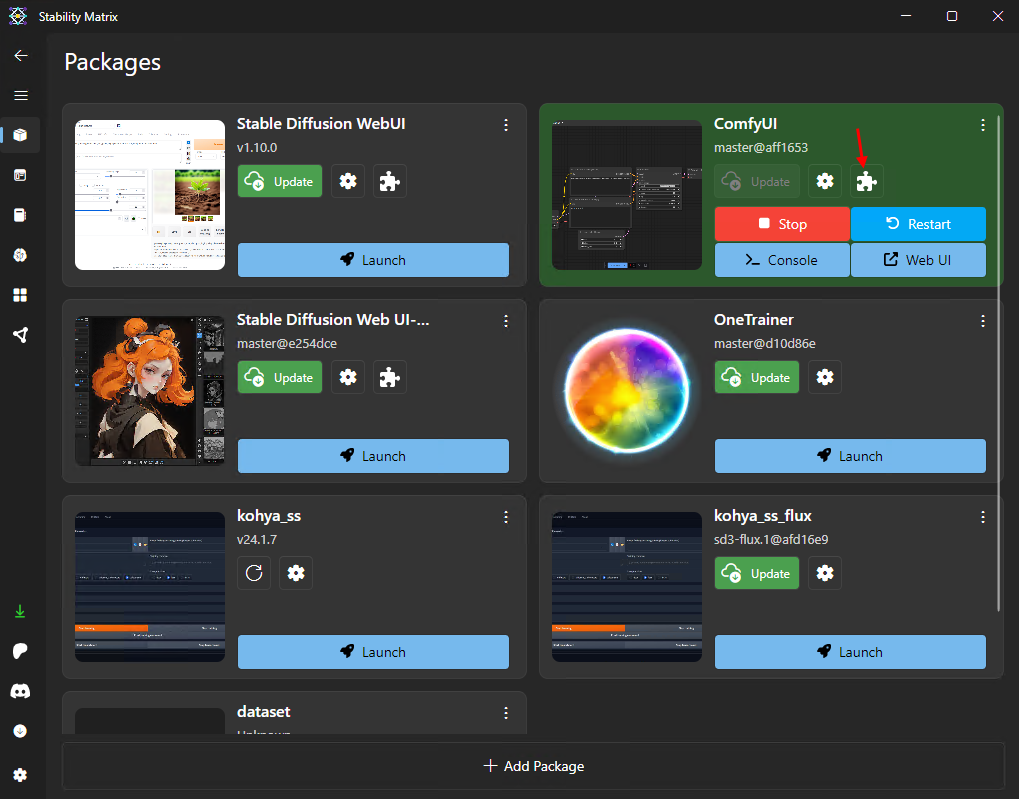Screen dimensions: 1019x799
Task: Launch kohya_ss_flux
Action: pos(850,652)
